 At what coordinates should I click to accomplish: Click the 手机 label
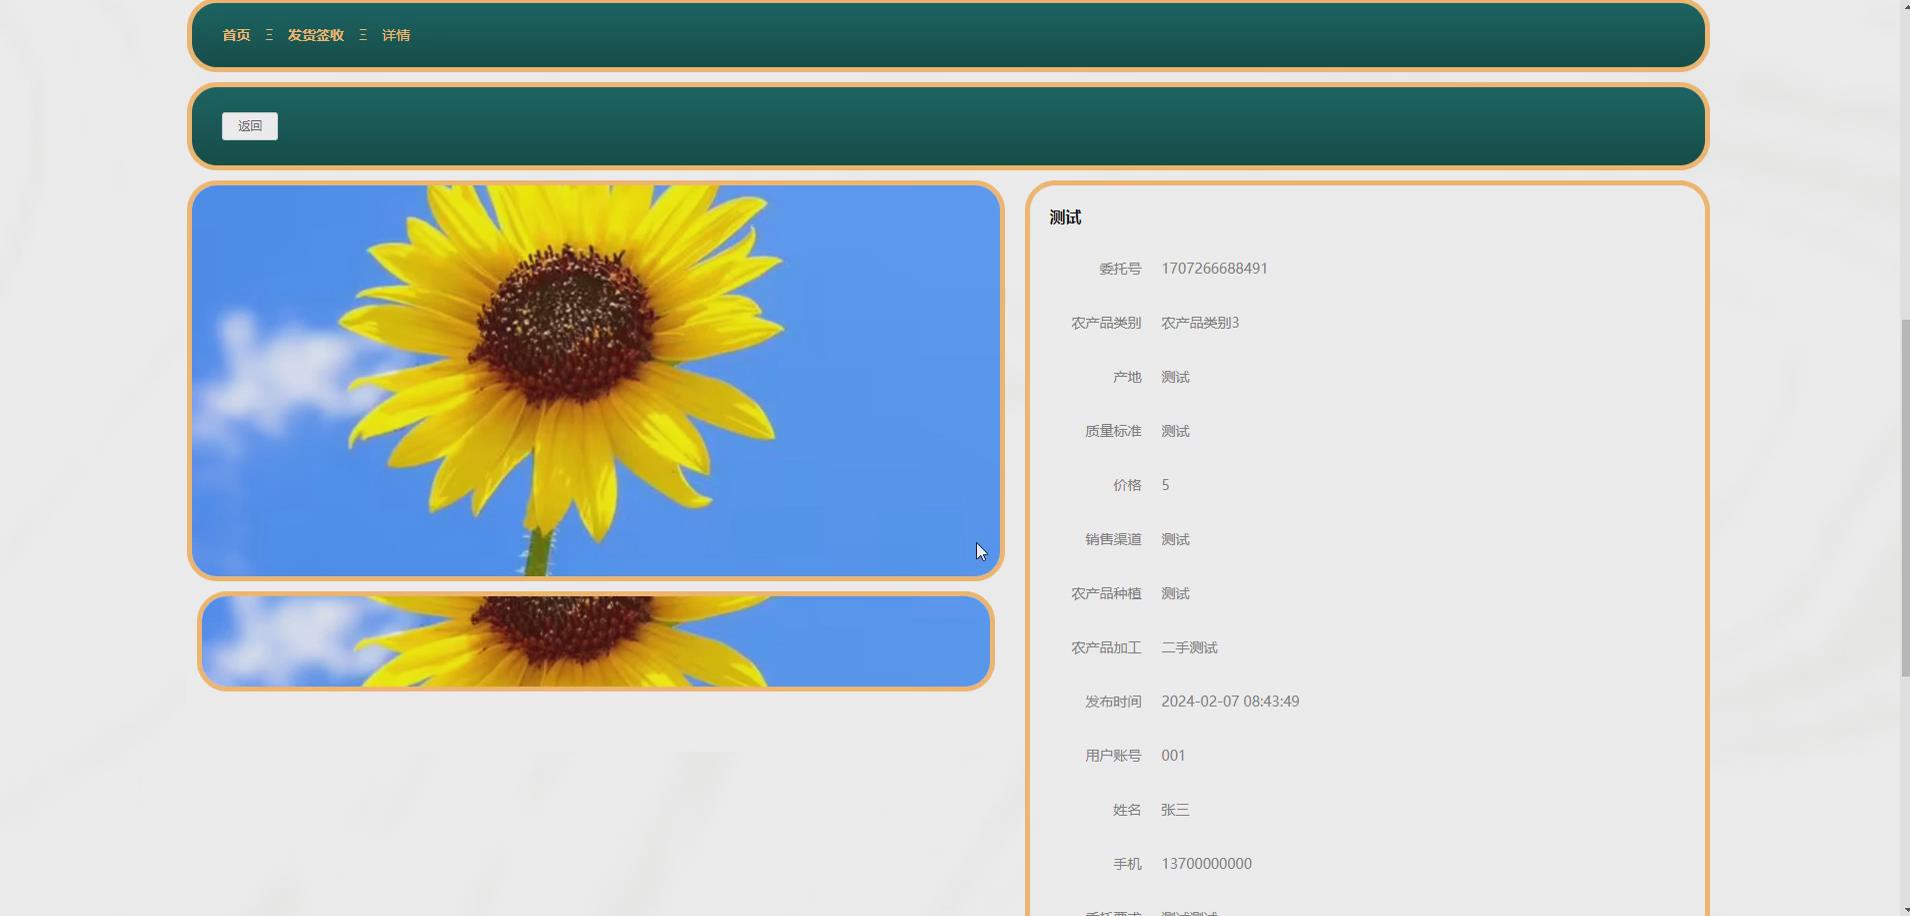point(1127,864)
